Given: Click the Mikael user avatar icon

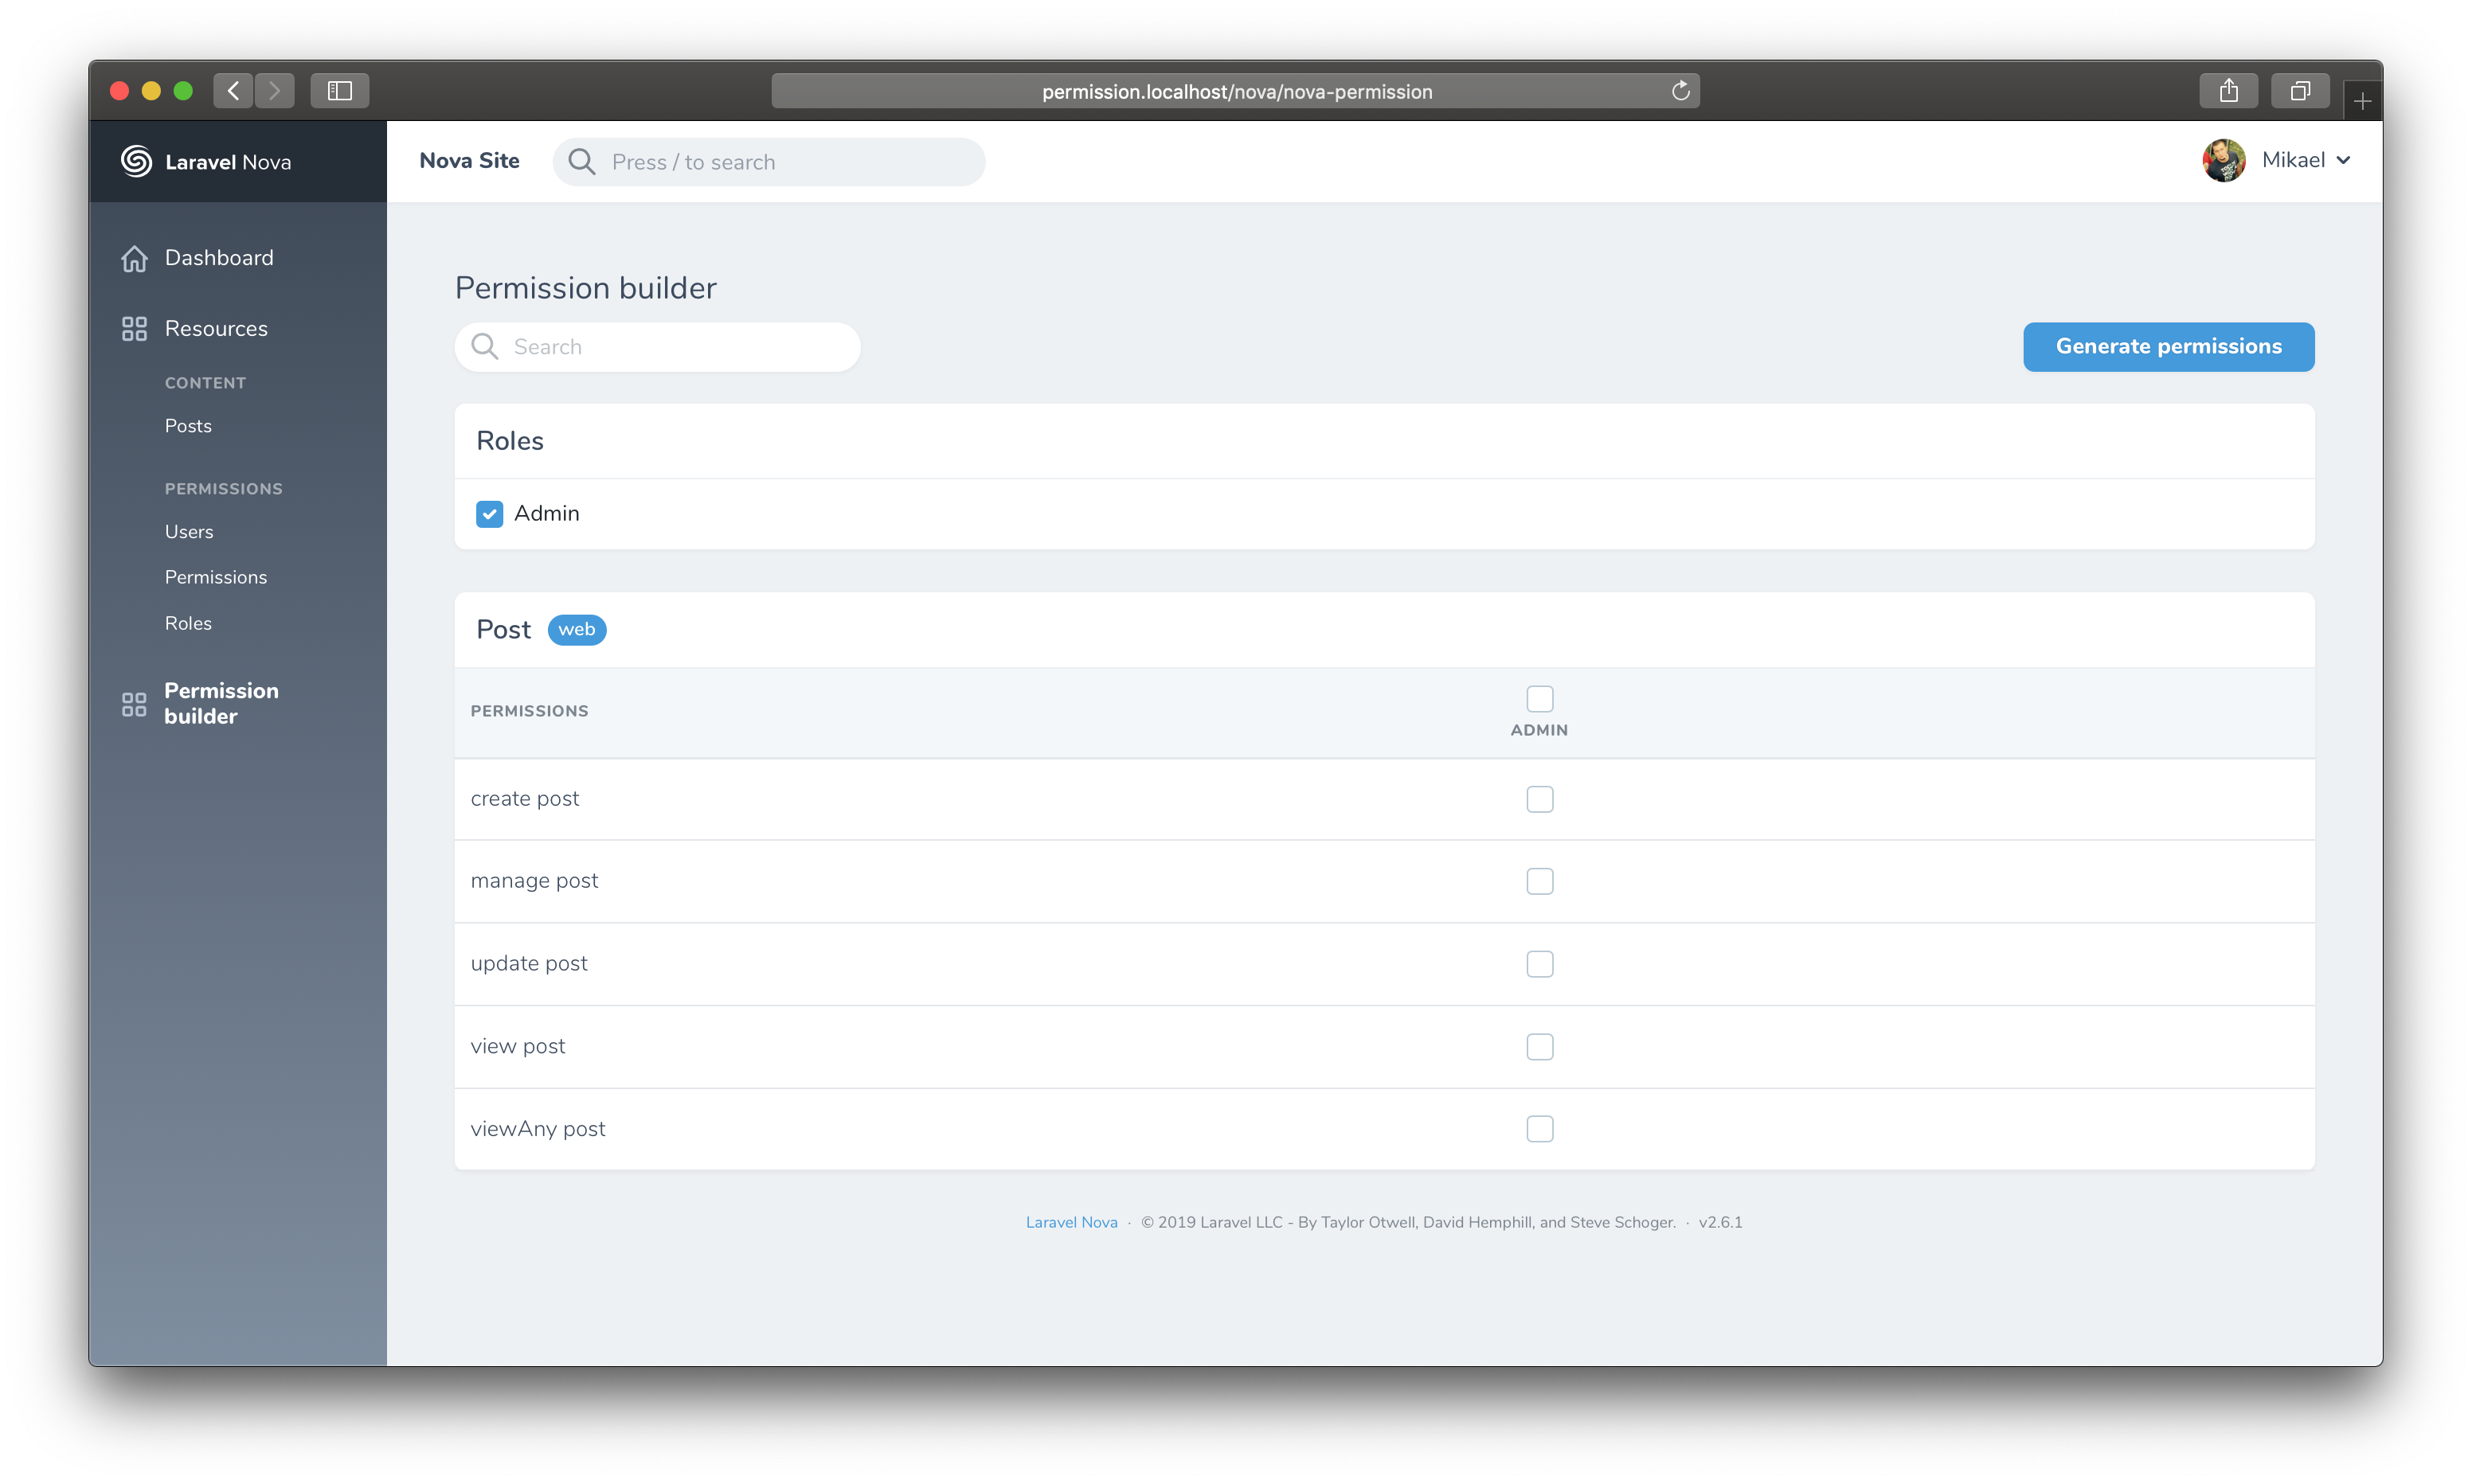Looking at the screenshot, I should [2223, 161].
